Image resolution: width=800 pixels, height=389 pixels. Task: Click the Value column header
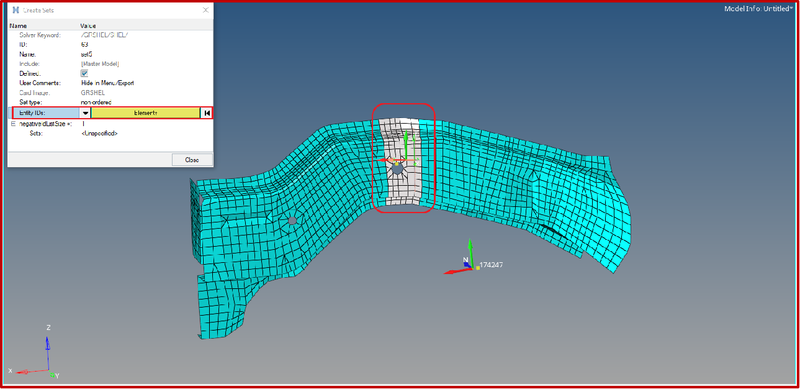88,26
